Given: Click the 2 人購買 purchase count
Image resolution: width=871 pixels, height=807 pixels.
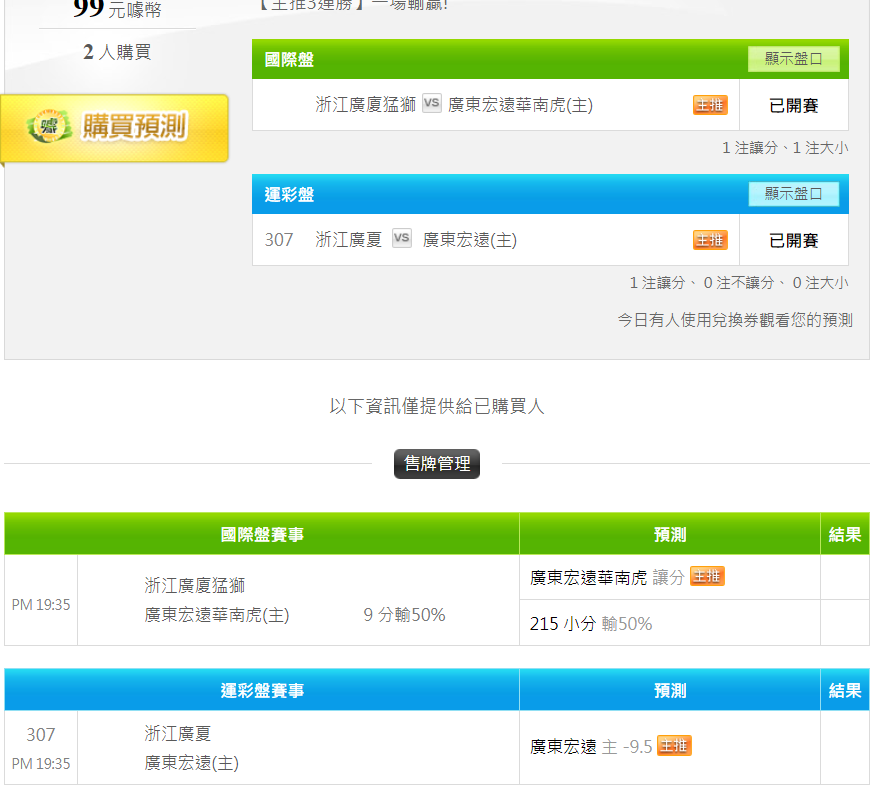Looking at the screenshot, I should (x=117, y=52).
